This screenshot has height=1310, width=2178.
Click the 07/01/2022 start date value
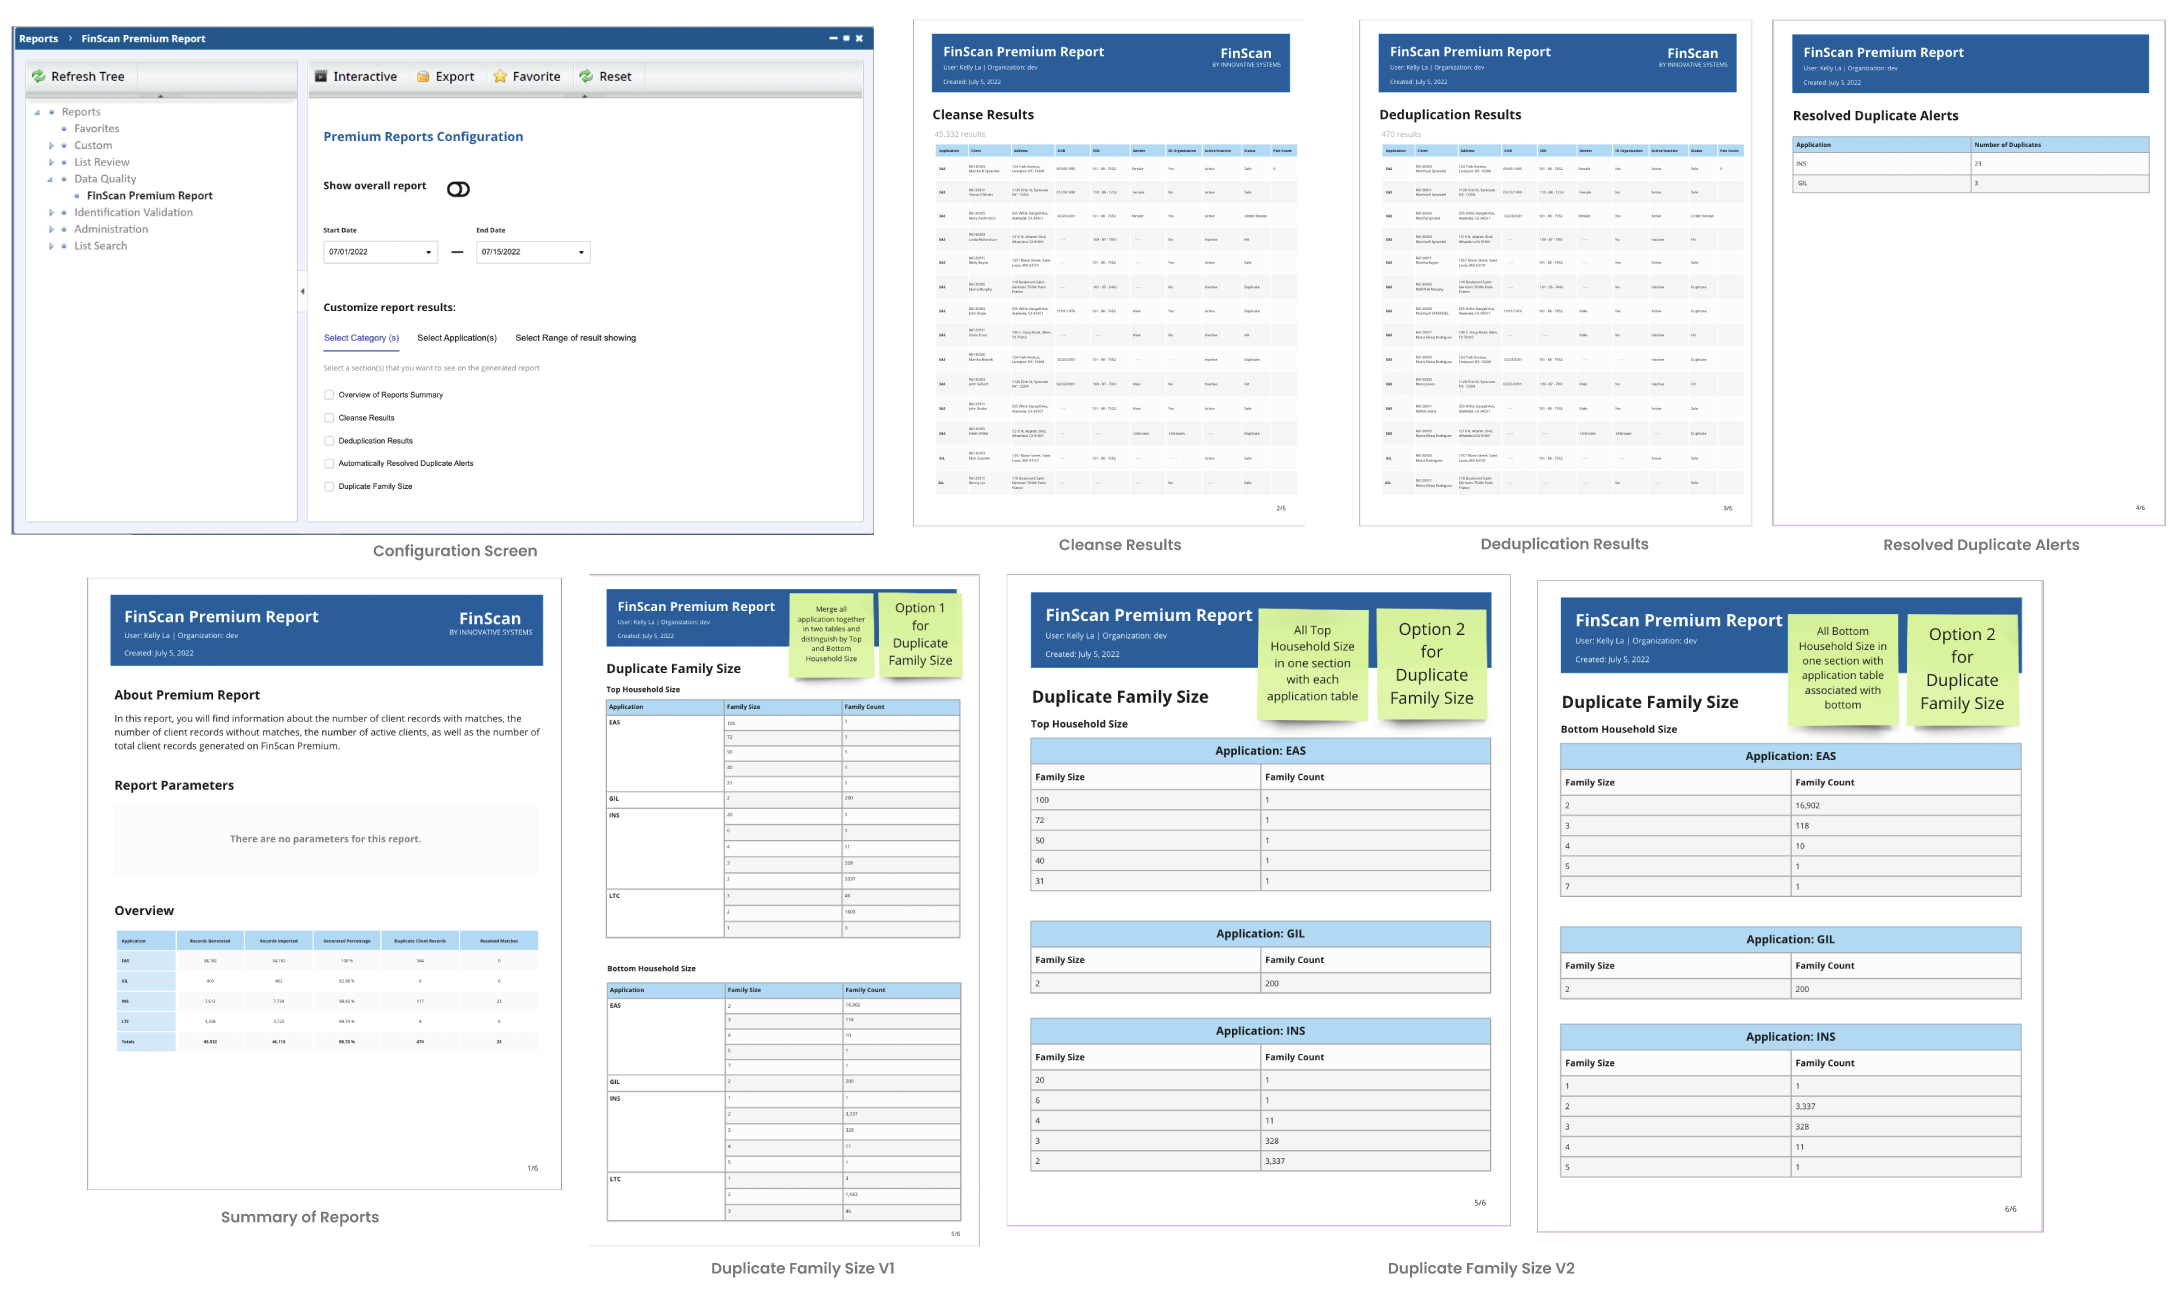(x=348, y=252)
